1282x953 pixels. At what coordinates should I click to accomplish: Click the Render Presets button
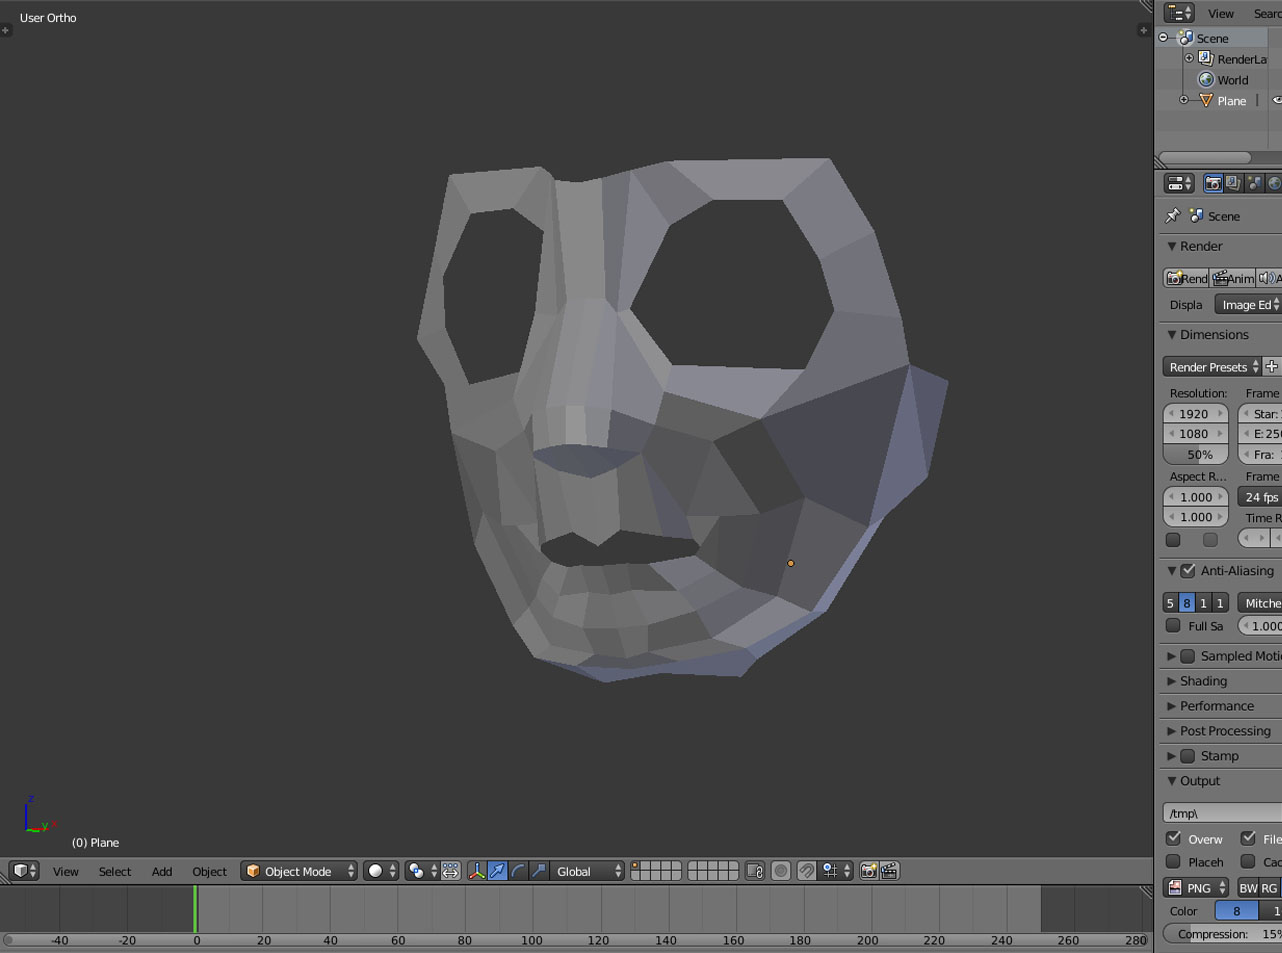[1212, 367]
